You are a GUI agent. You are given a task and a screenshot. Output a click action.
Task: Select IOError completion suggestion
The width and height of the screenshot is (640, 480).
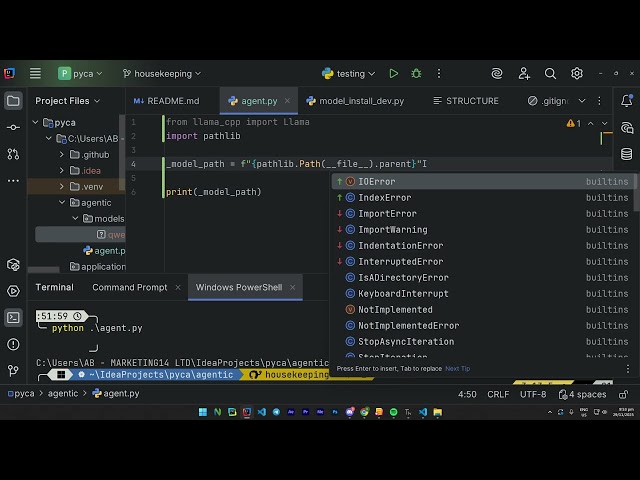point(482,181)
